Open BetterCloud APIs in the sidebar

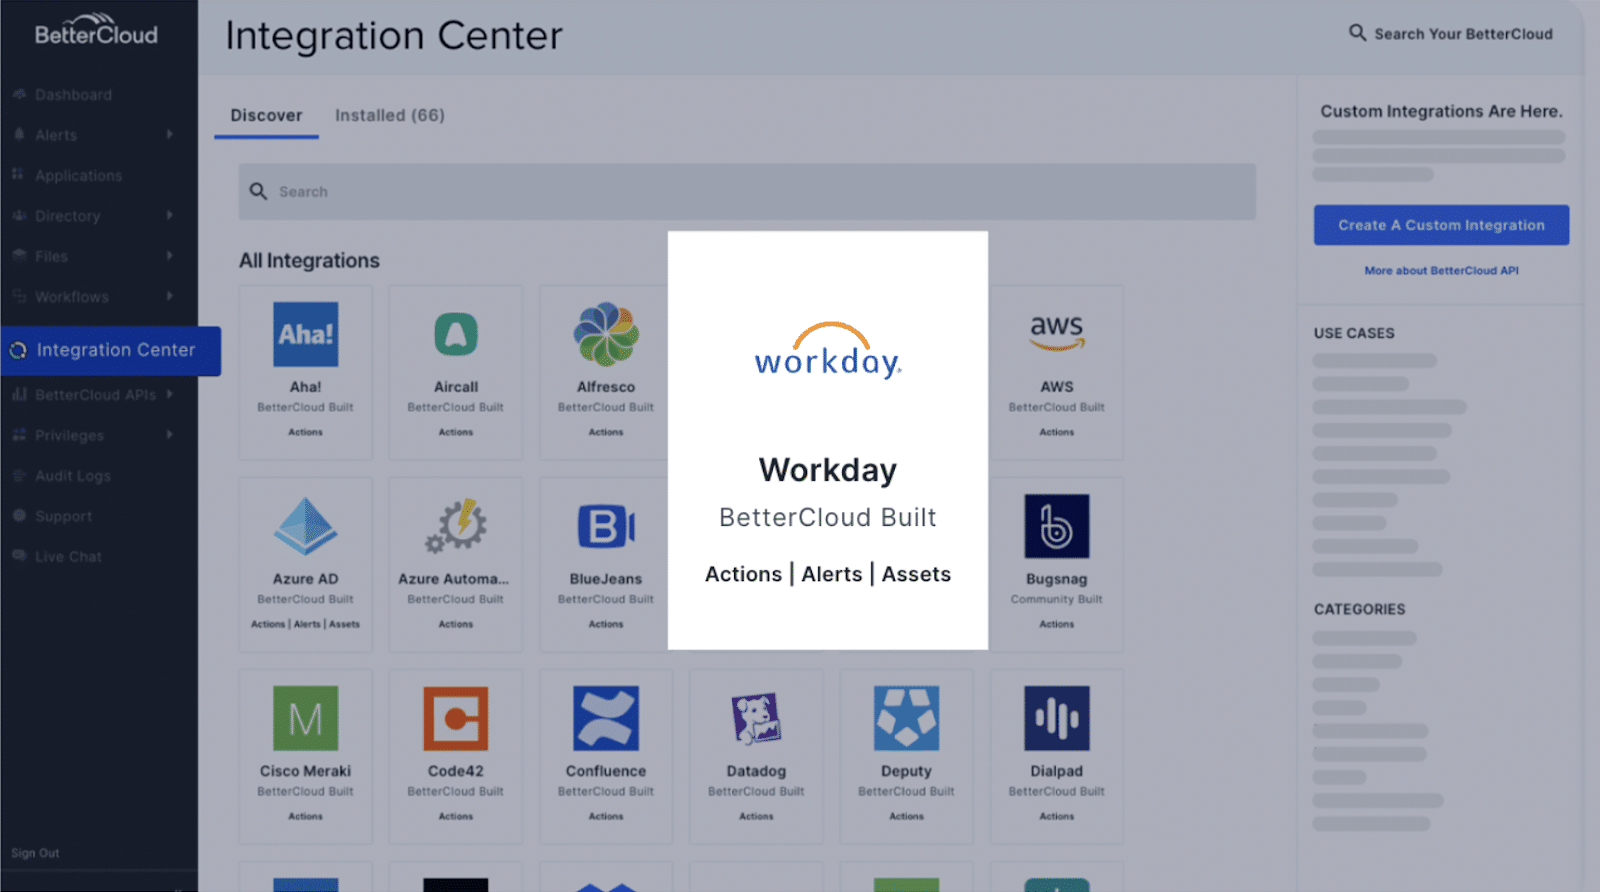click(95, 395)
